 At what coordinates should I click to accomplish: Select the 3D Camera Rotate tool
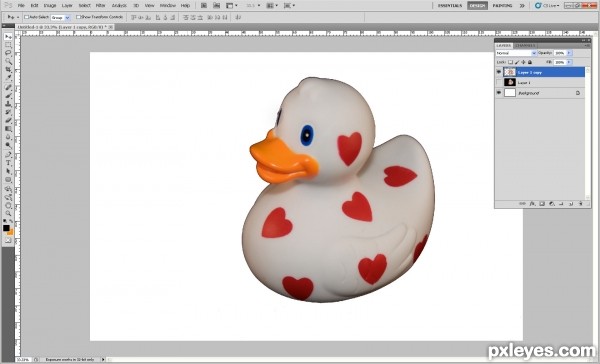[x=8, y=198]
